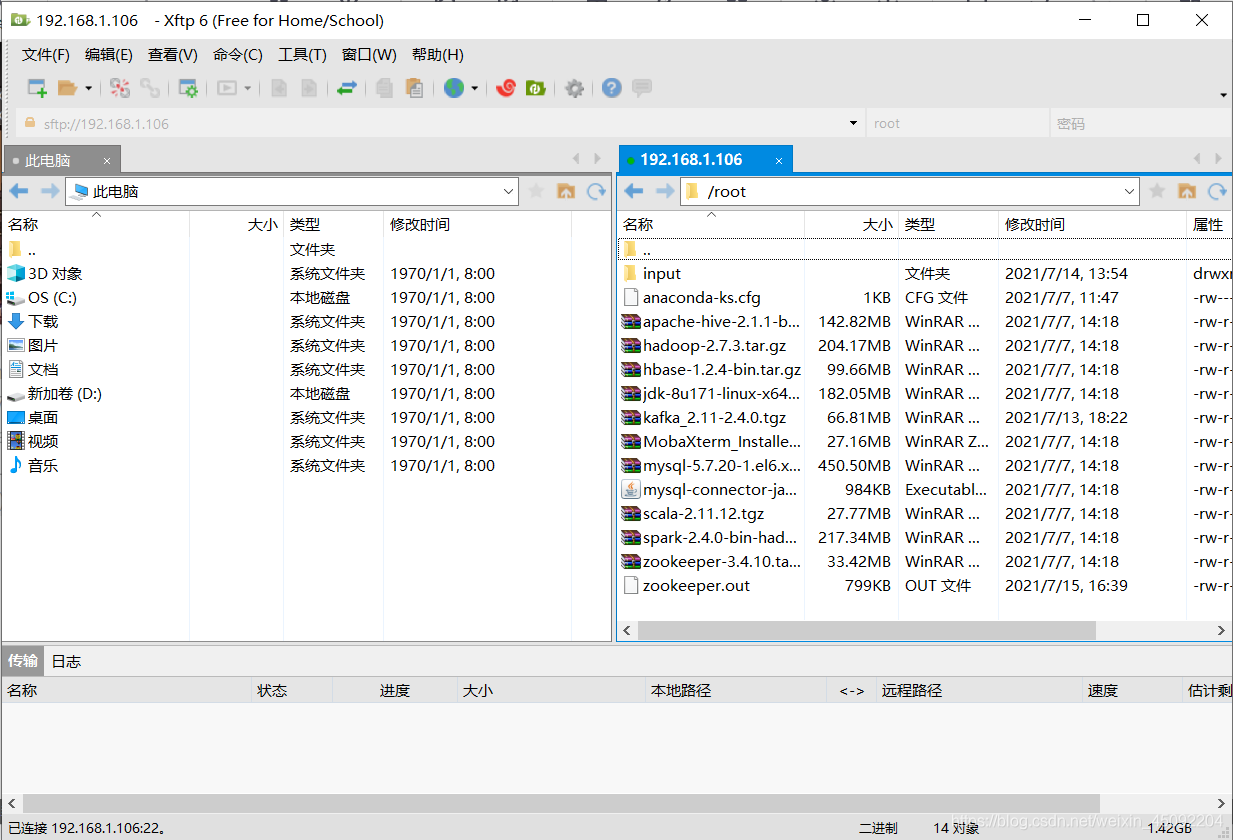Click the synchronize green-blue arrows icon

point(346,88)
